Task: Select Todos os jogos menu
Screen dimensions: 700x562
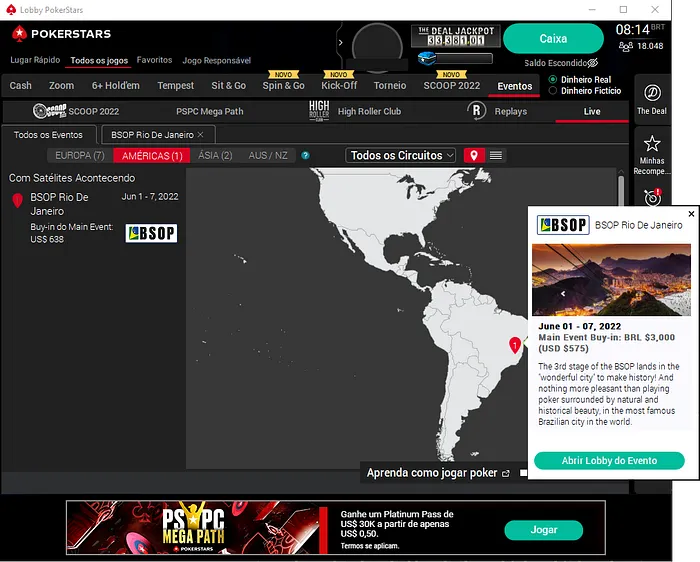Action: tap(99, 60)
